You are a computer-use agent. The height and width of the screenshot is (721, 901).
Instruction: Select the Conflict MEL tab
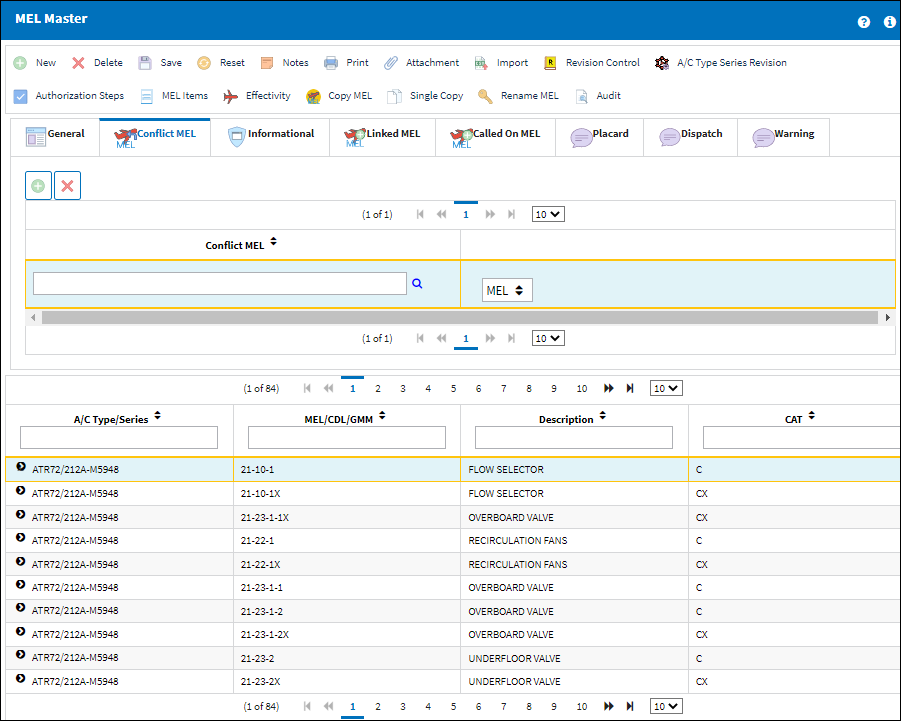(155, 137)
